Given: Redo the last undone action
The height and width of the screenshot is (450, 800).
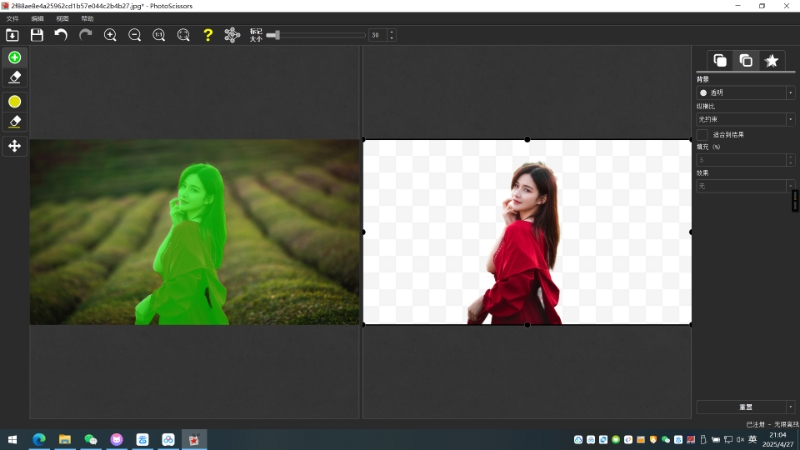Looking at the screenshot, I should (x=85, y=35).
